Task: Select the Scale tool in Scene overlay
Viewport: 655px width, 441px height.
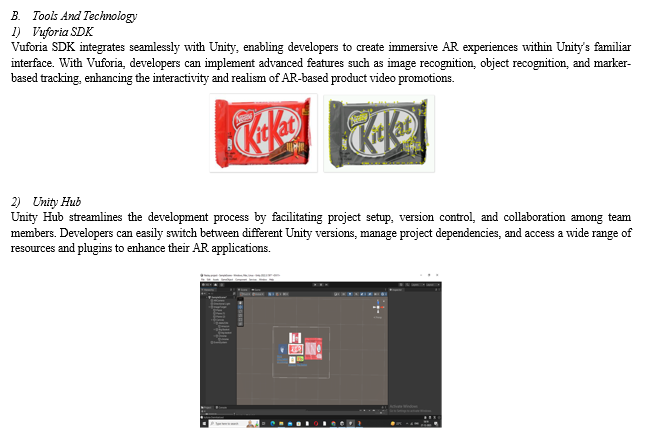Action: [240, 316]
